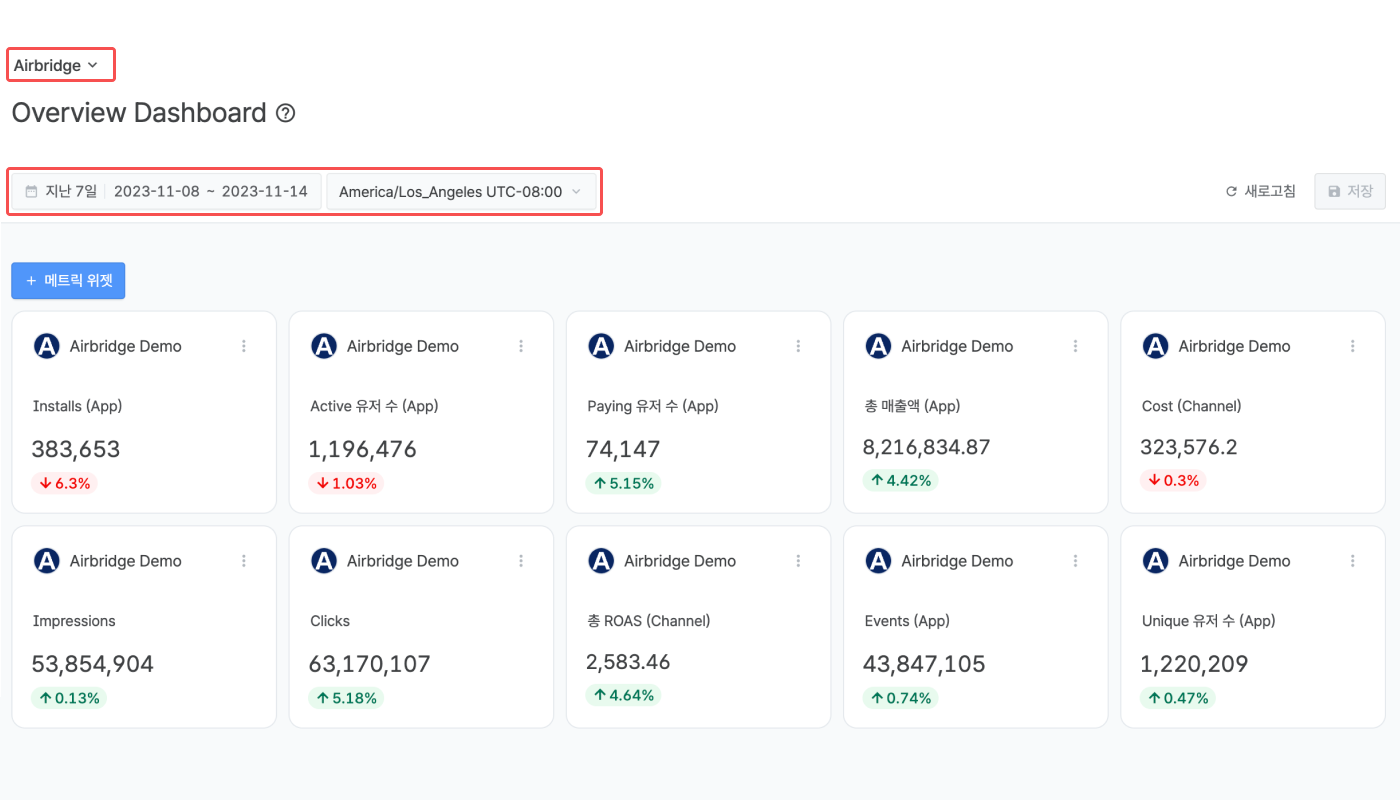Click the 0.3% decrease badge on Cost
Viewport: 1400px width, 800px height.
coord(1173,480)
